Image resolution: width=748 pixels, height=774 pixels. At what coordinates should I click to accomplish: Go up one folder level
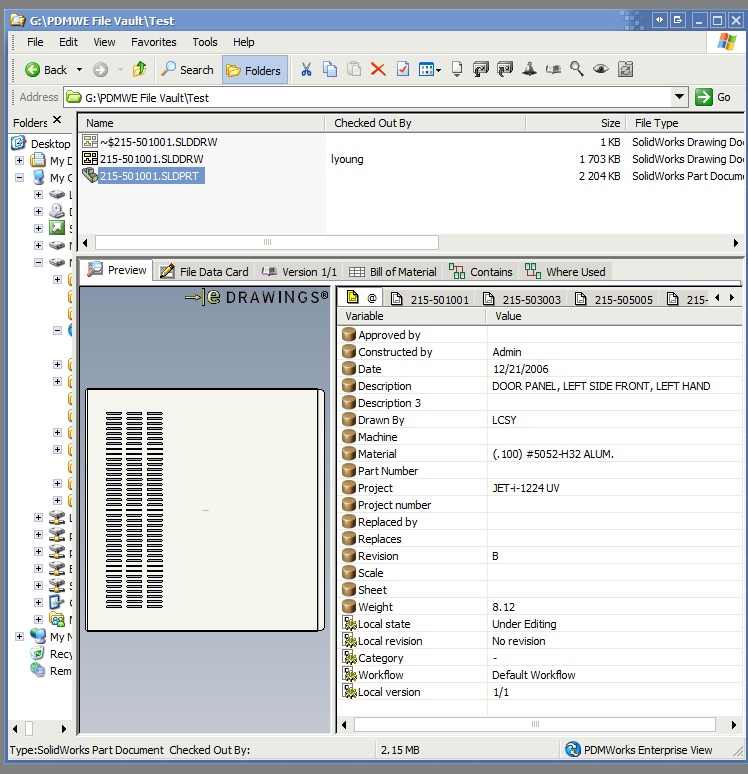(139, 70)
